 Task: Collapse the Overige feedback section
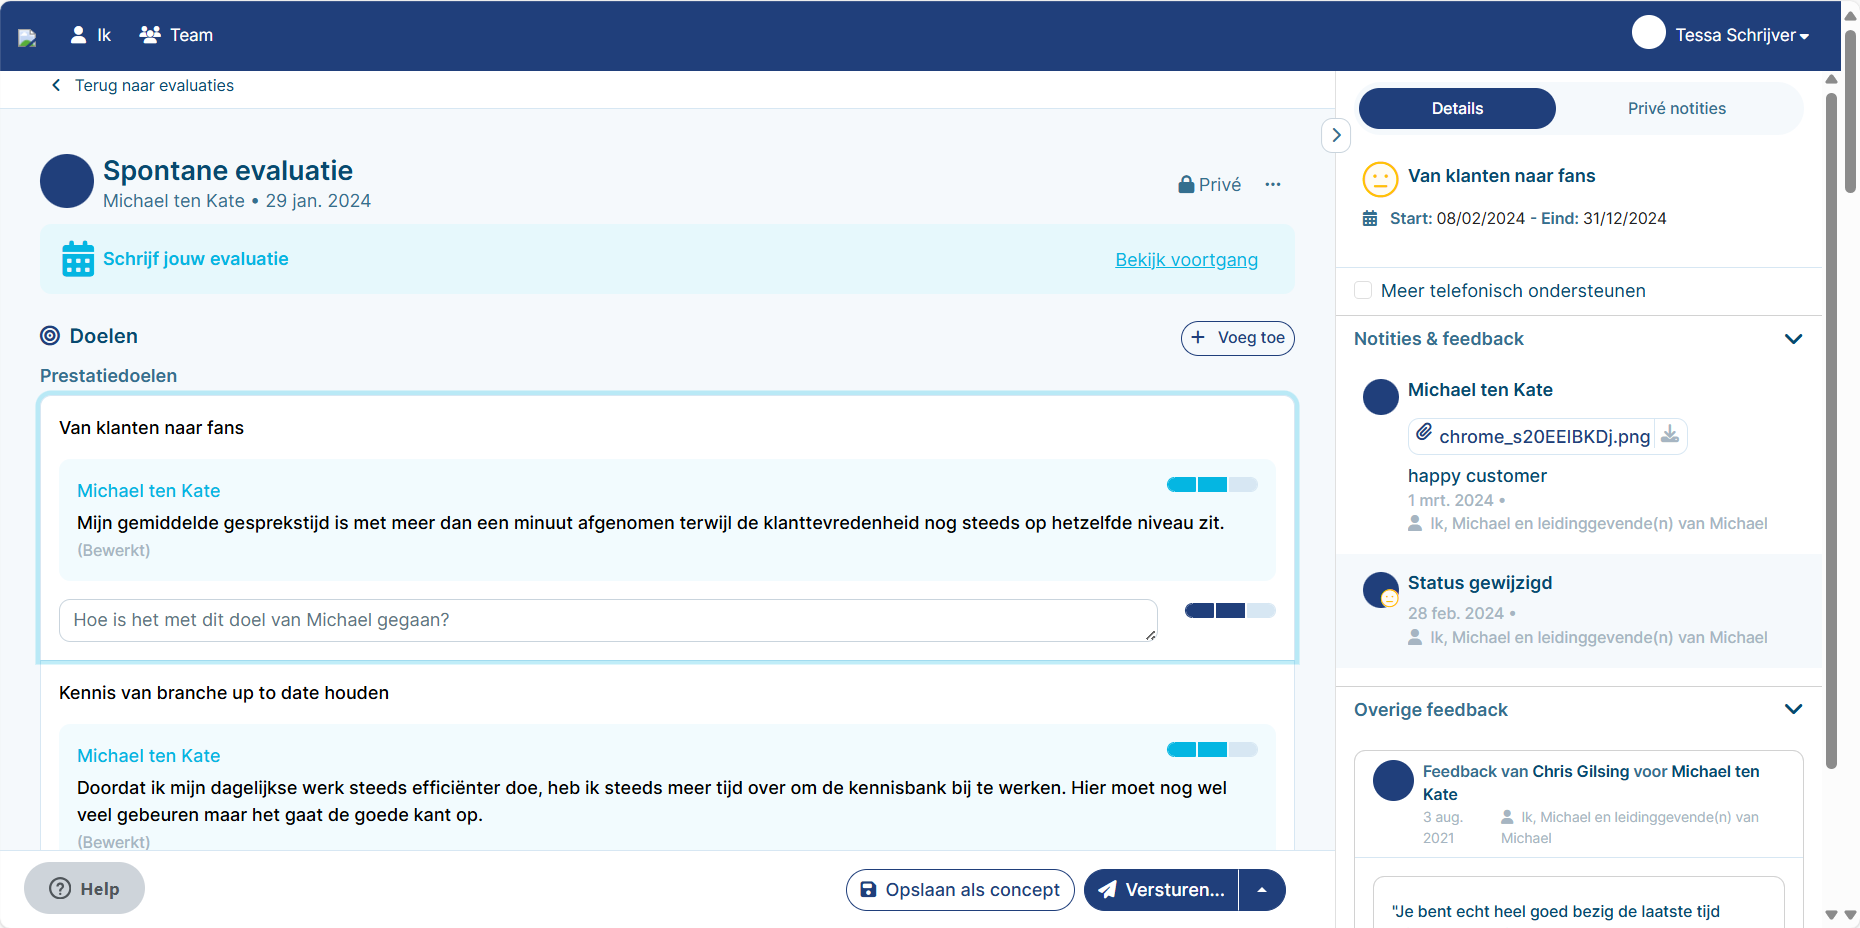point(1793,709)
